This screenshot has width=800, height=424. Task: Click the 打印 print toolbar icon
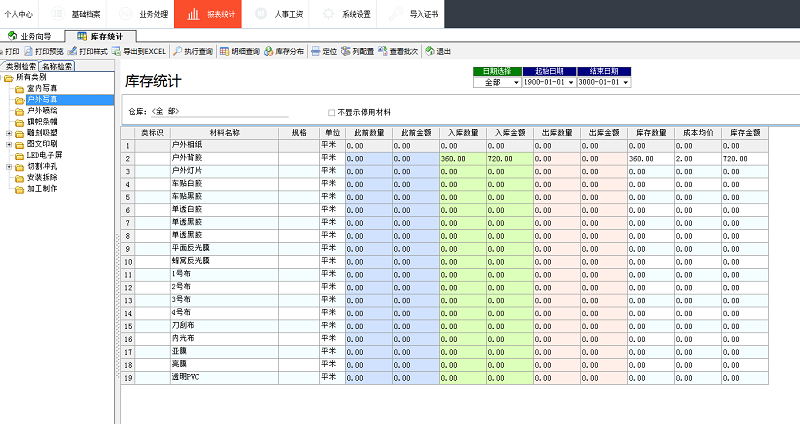coord(10,50)
